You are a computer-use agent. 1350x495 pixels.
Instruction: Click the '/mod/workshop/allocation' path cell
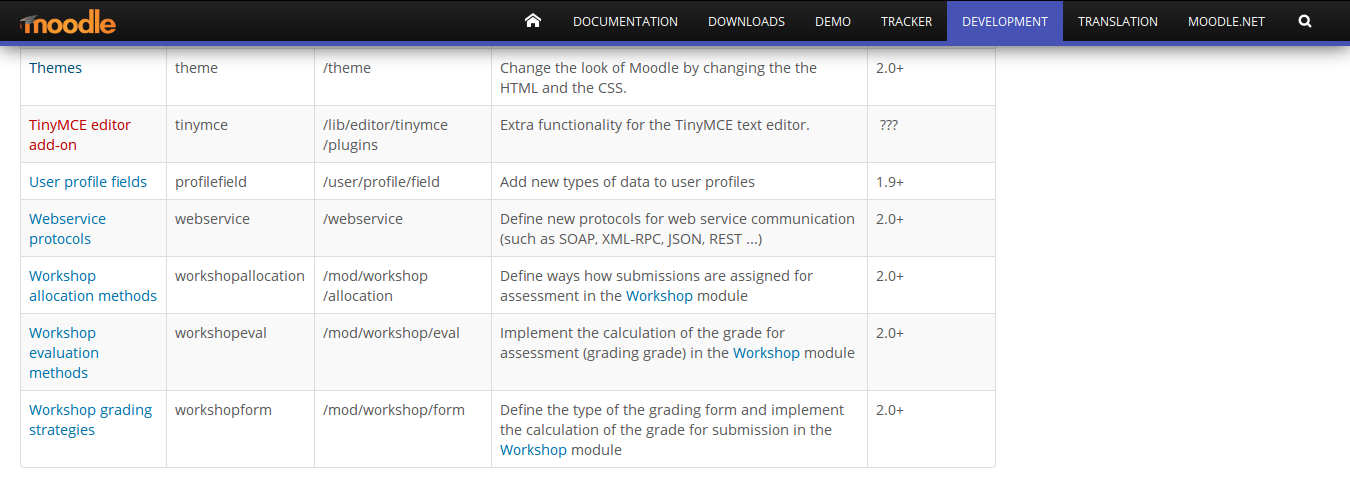(403, 285)
